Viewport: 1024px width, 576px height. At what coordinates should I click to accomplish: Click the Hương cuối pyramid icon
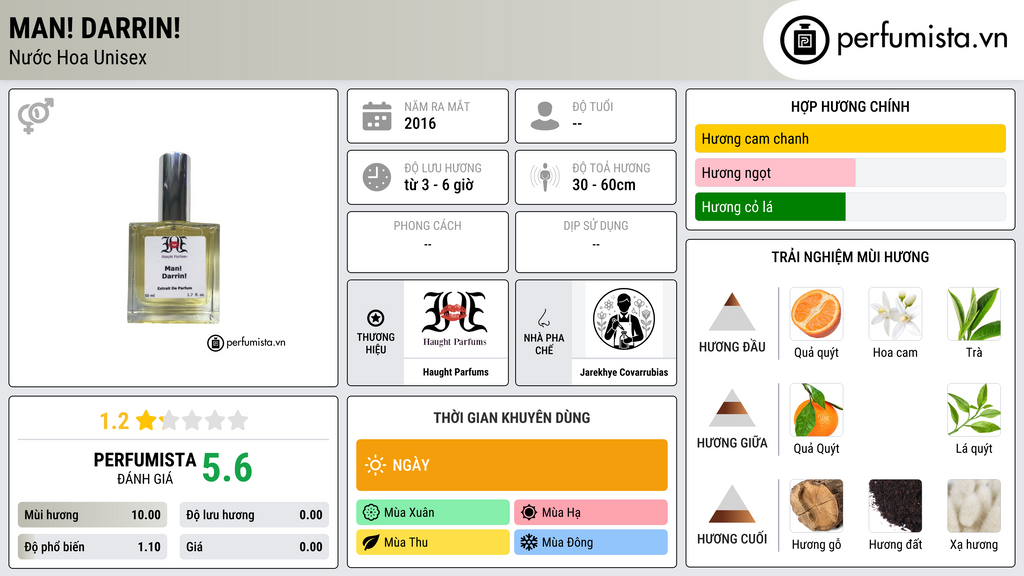coord(731,504)
